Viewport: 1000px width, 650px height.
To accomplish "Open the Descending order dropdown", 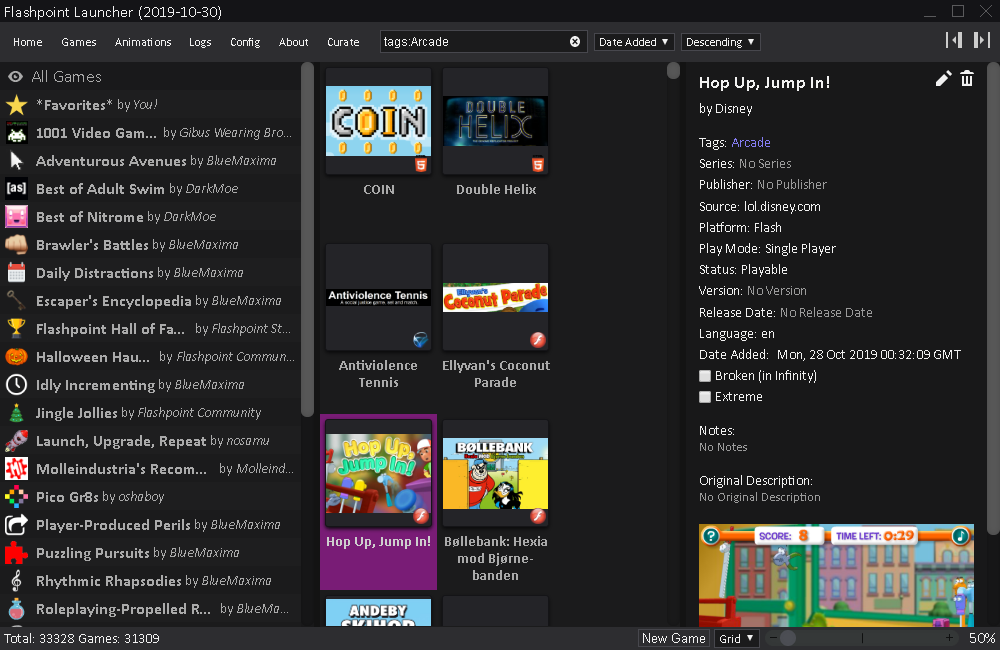I will pos(720,42).
